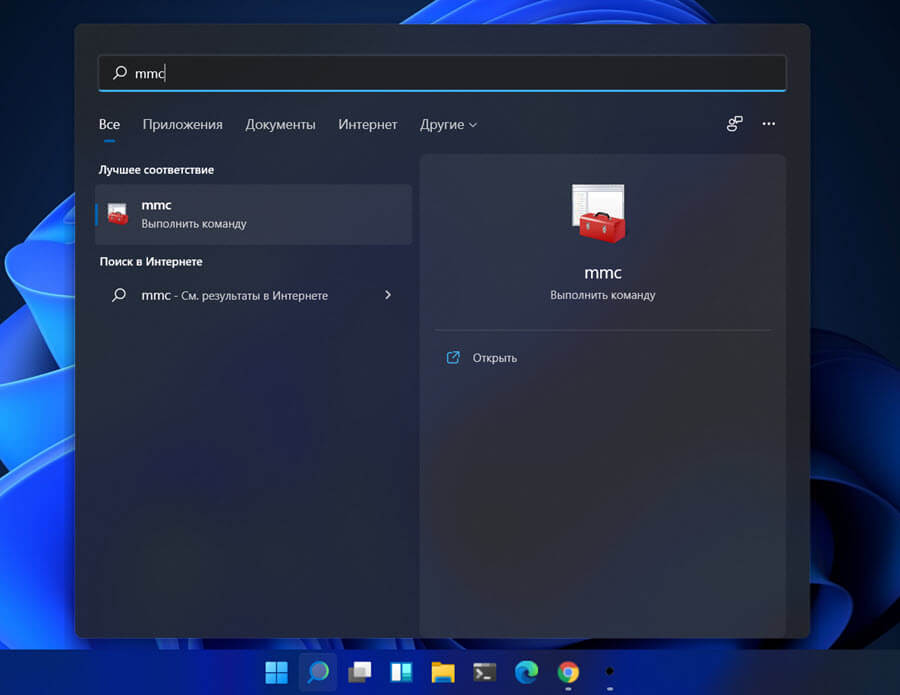This screenshot has width=900, height=695.
Task: Launch Microsoft Edge from taskbar
Action: (x=526, y=672)
